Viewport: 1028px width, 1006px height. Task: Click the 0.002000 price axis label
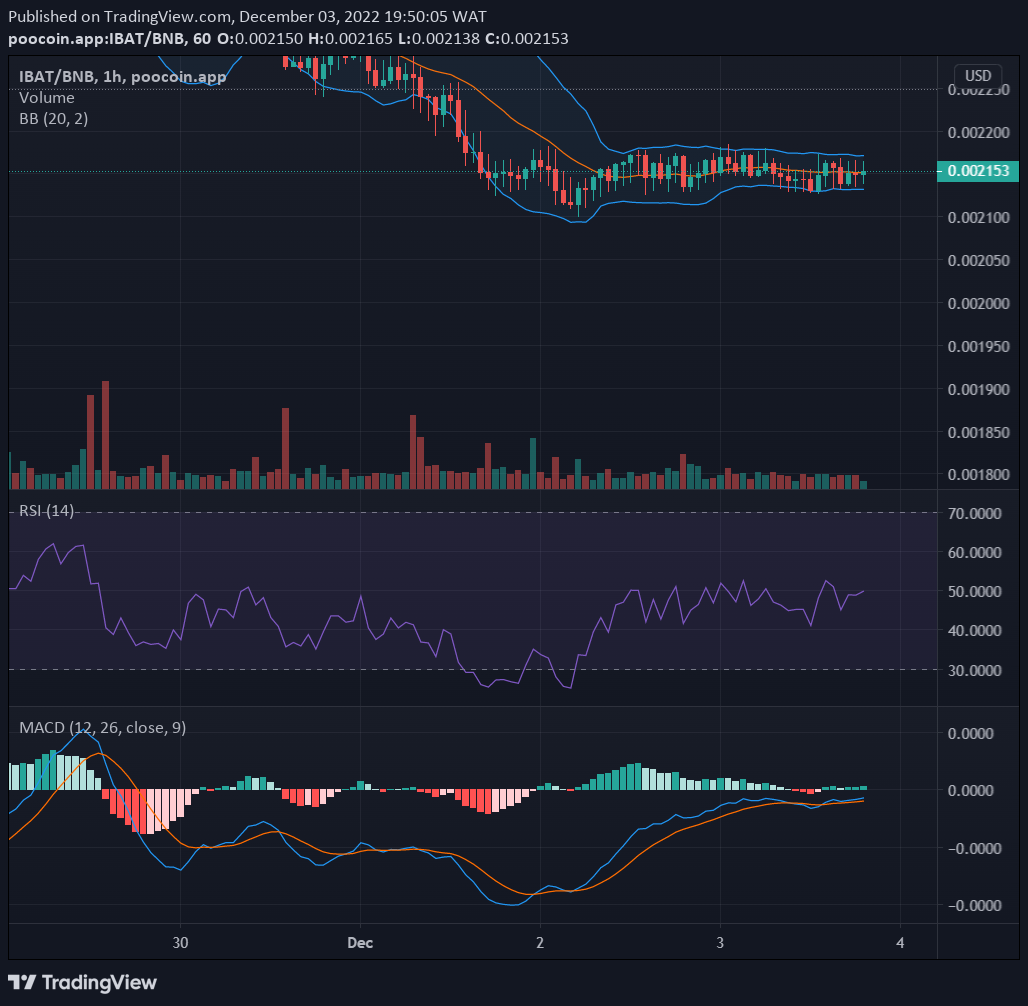978,304
